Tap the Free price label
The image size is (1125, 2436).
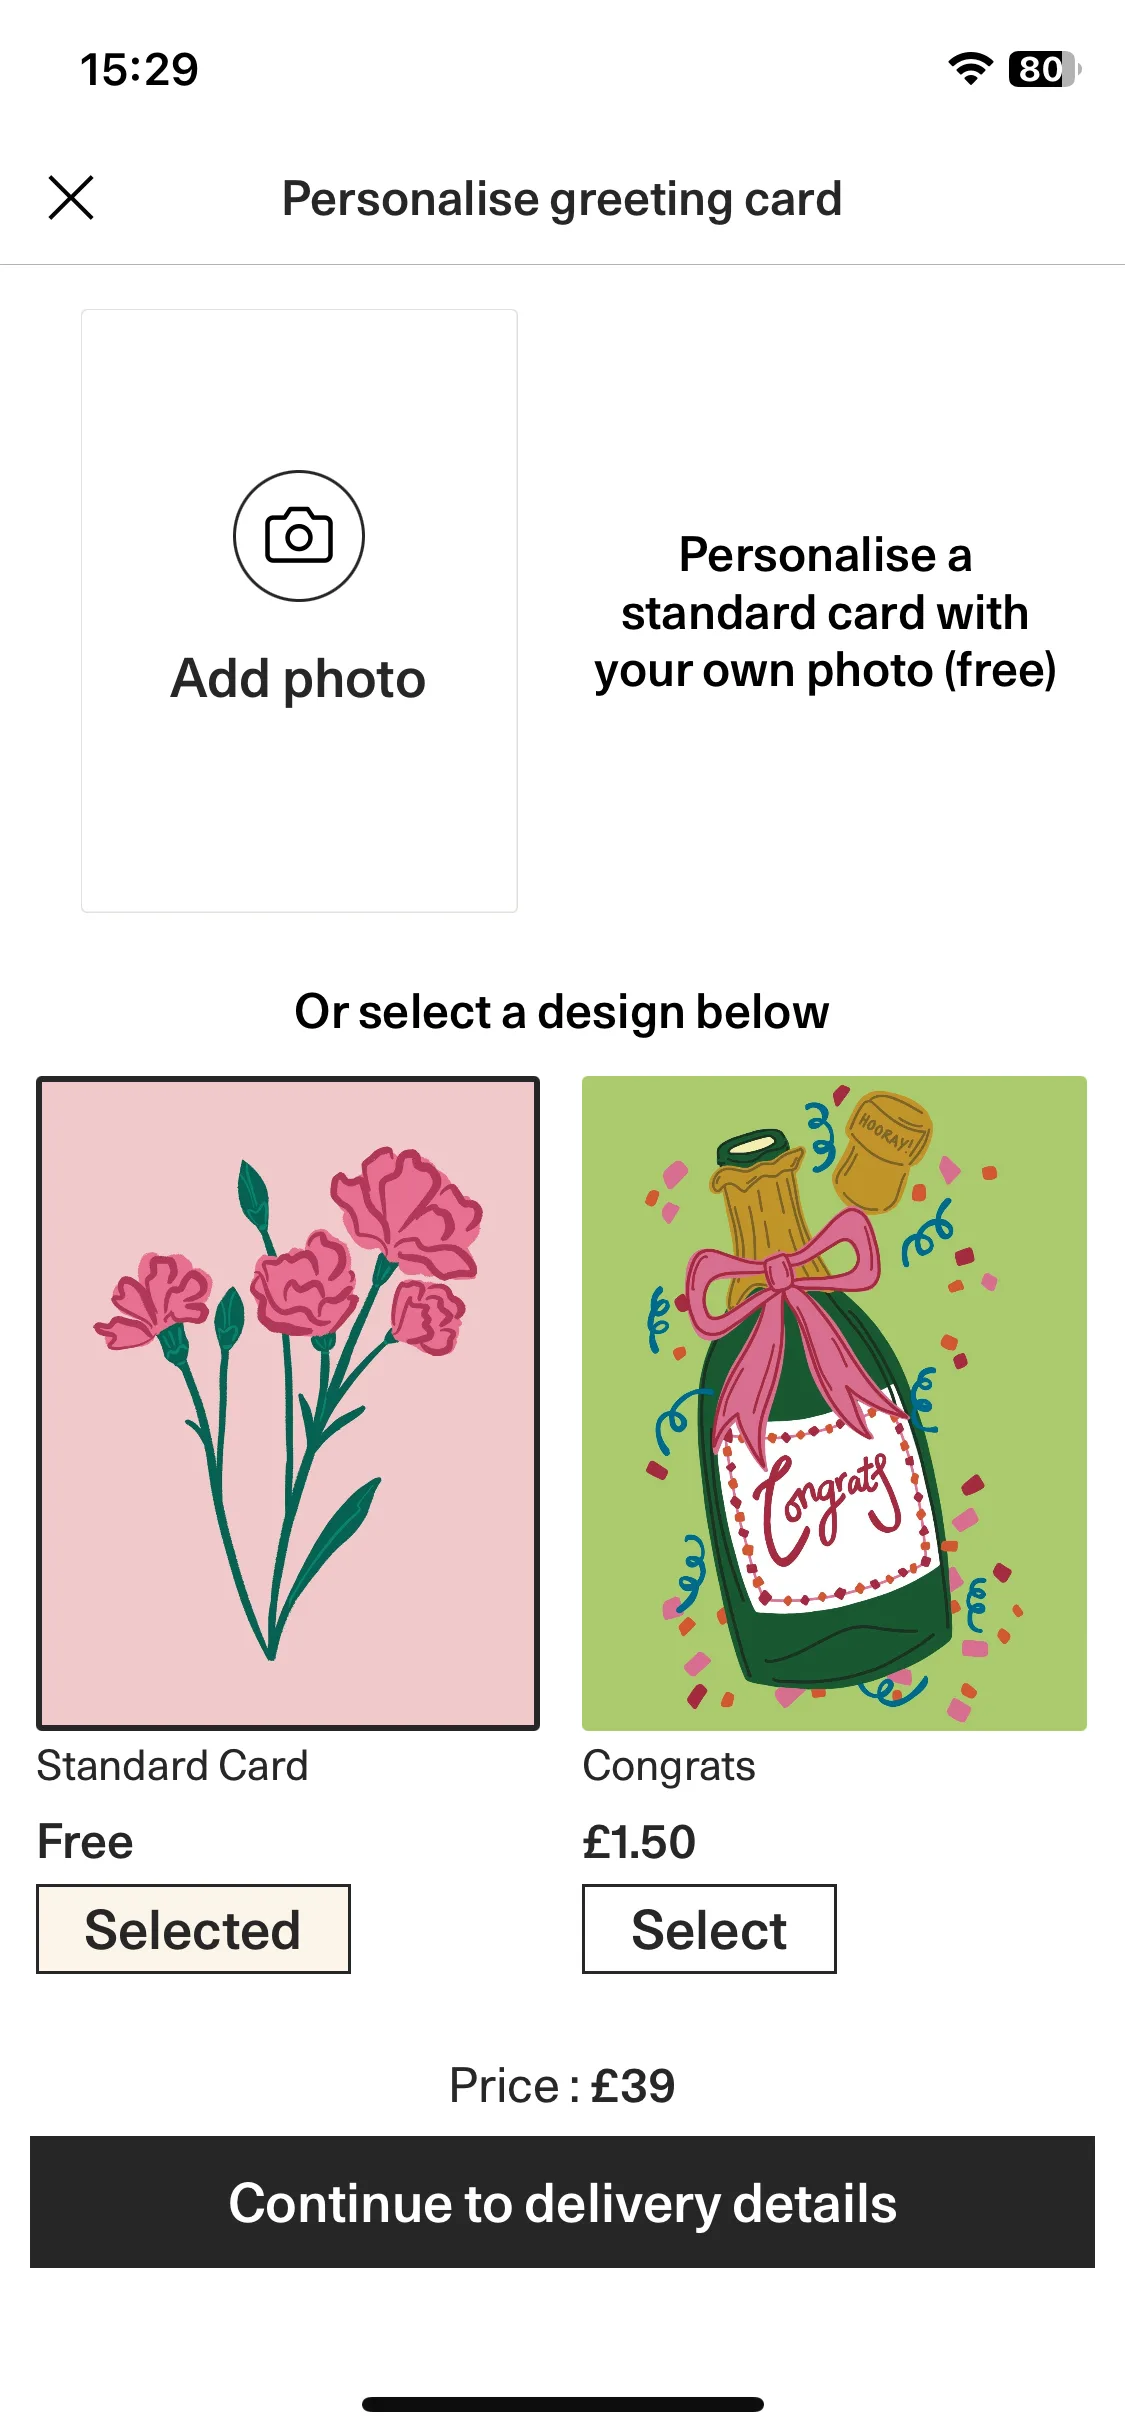point(85,1842)
